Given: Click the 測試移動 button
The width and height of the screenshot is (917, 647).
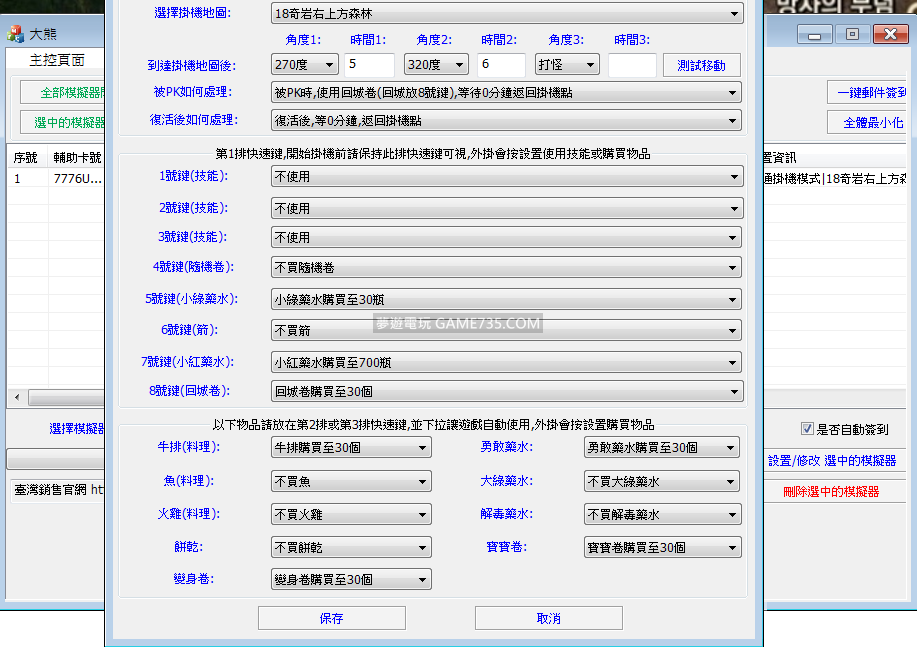Looking at the screenshot, I should coord(701,65).
